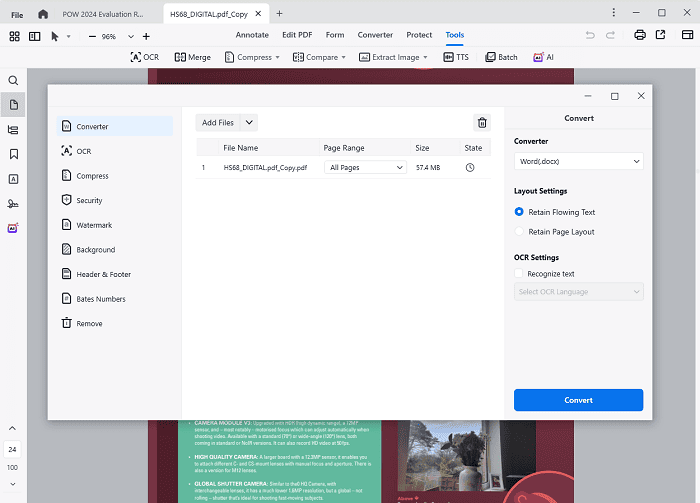The height and width of the screenshot is (503, 700).
Task: Click the print icon in top right
Action: [639, 36]
